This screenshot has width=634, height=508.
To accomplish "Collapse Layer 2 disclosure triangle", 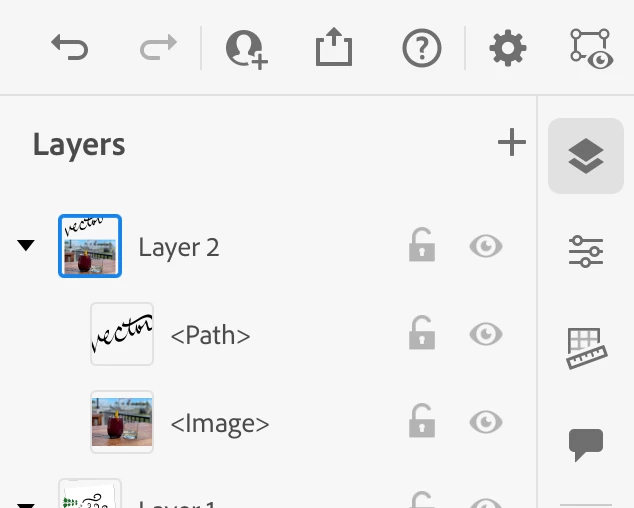I will coord(26,245).
